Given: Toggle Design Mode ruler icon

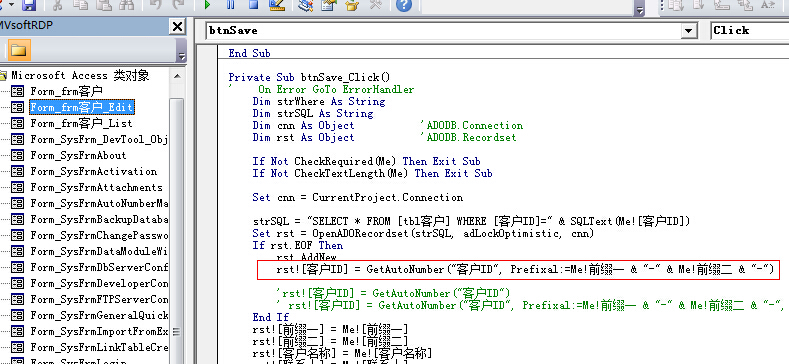Looking at the screenshot, I should coord(277,6).
